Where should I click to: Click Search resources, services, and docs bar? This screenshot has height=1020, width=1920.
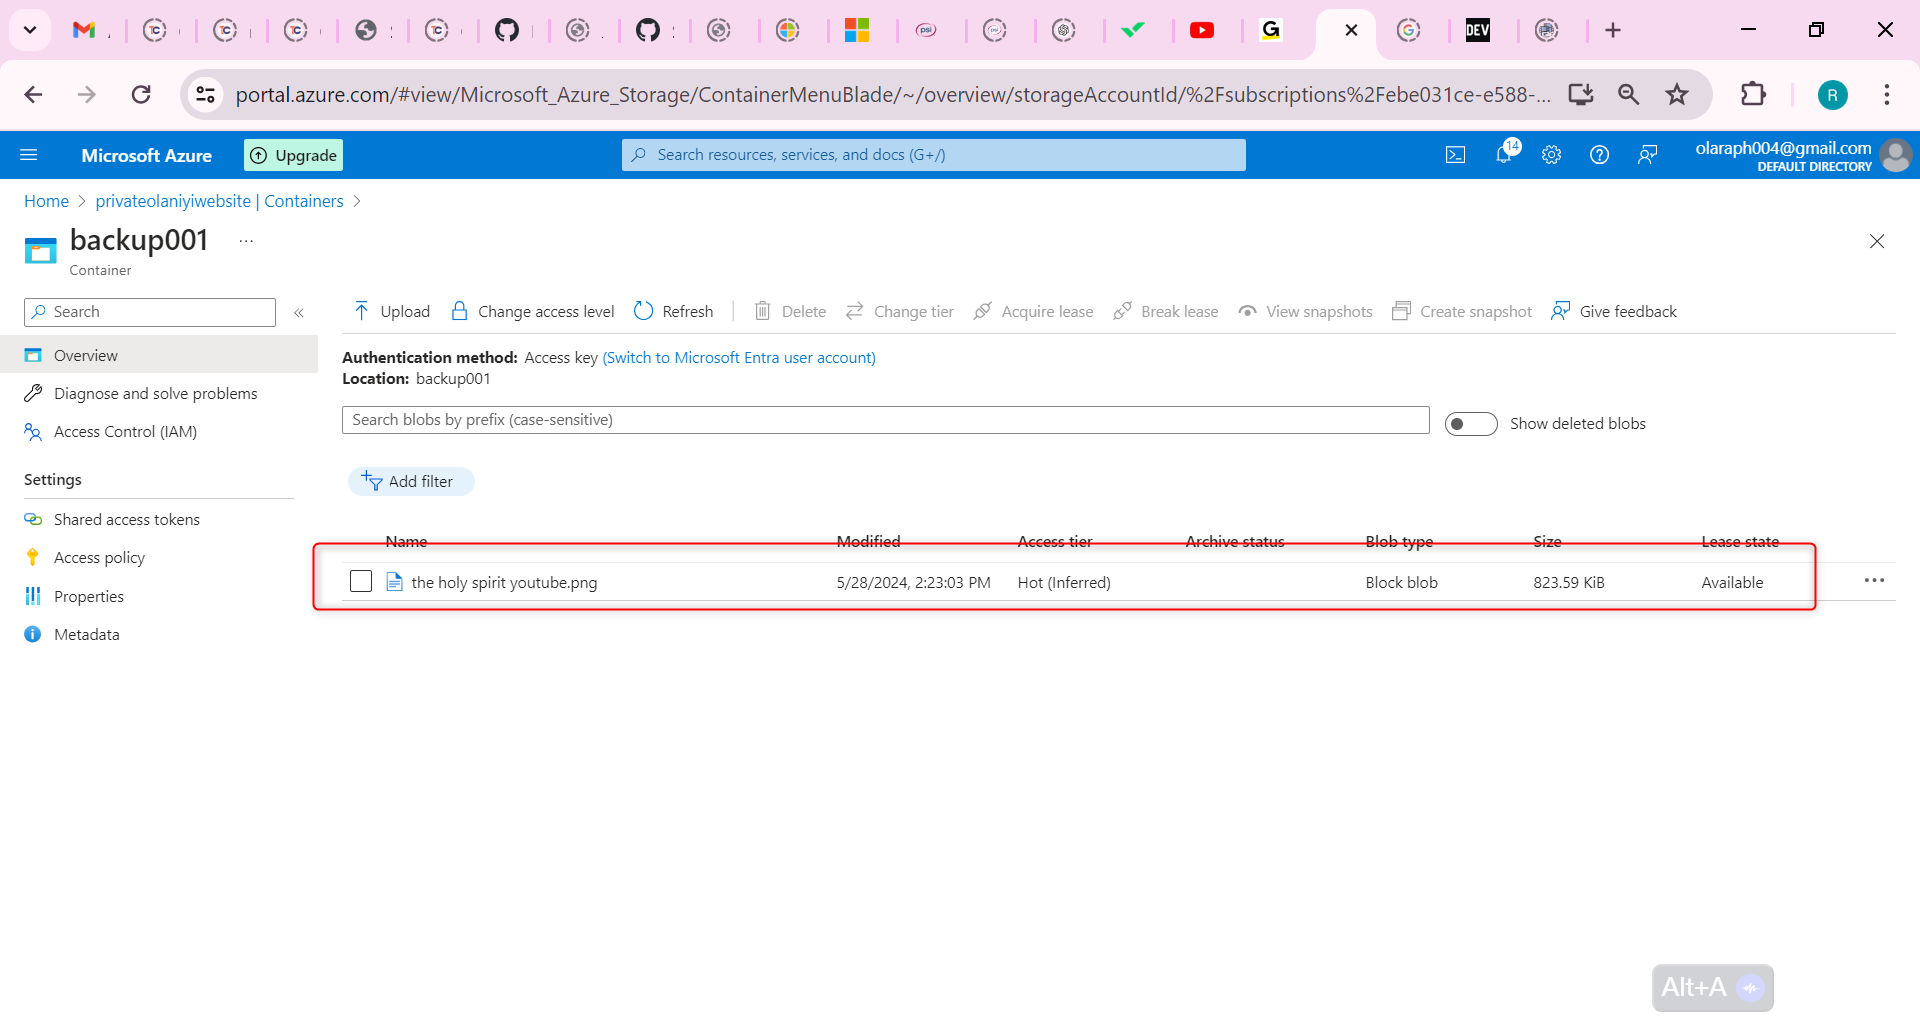tap(934, 155)
